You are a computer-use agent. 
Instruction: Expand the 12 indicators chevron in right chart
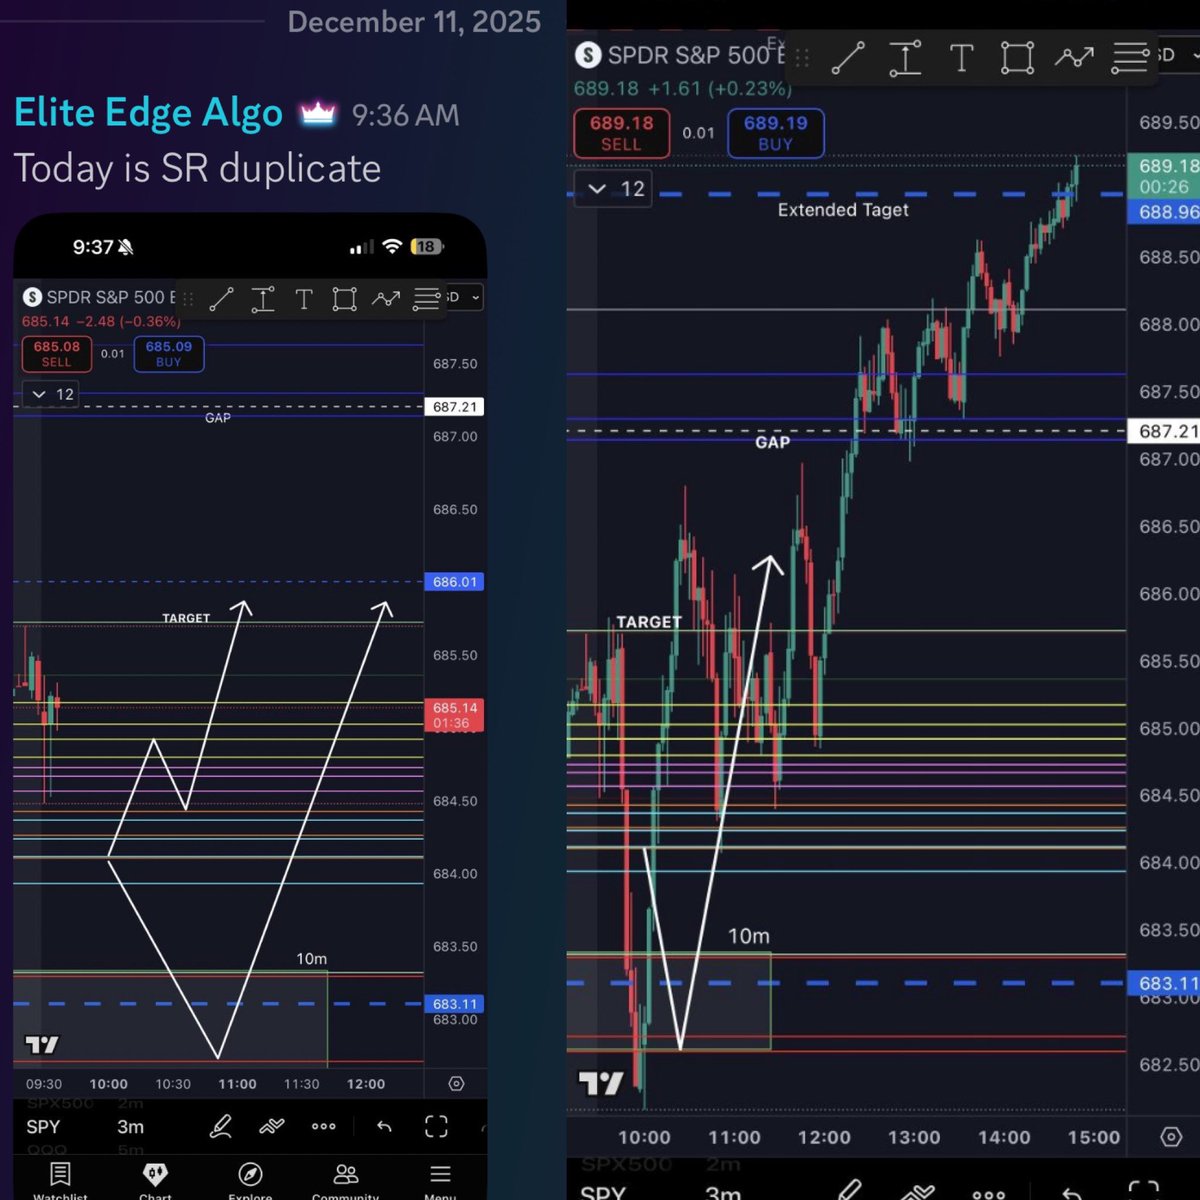[x=597, y=188]
